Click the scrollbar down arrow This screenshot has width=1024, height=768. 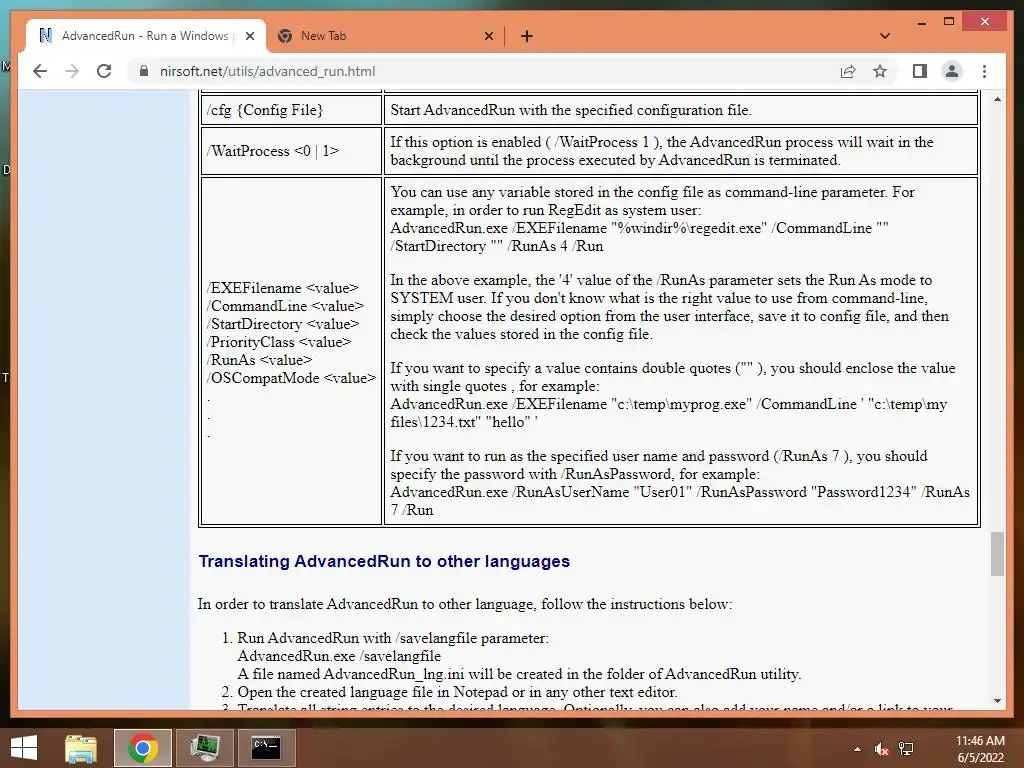997,701
